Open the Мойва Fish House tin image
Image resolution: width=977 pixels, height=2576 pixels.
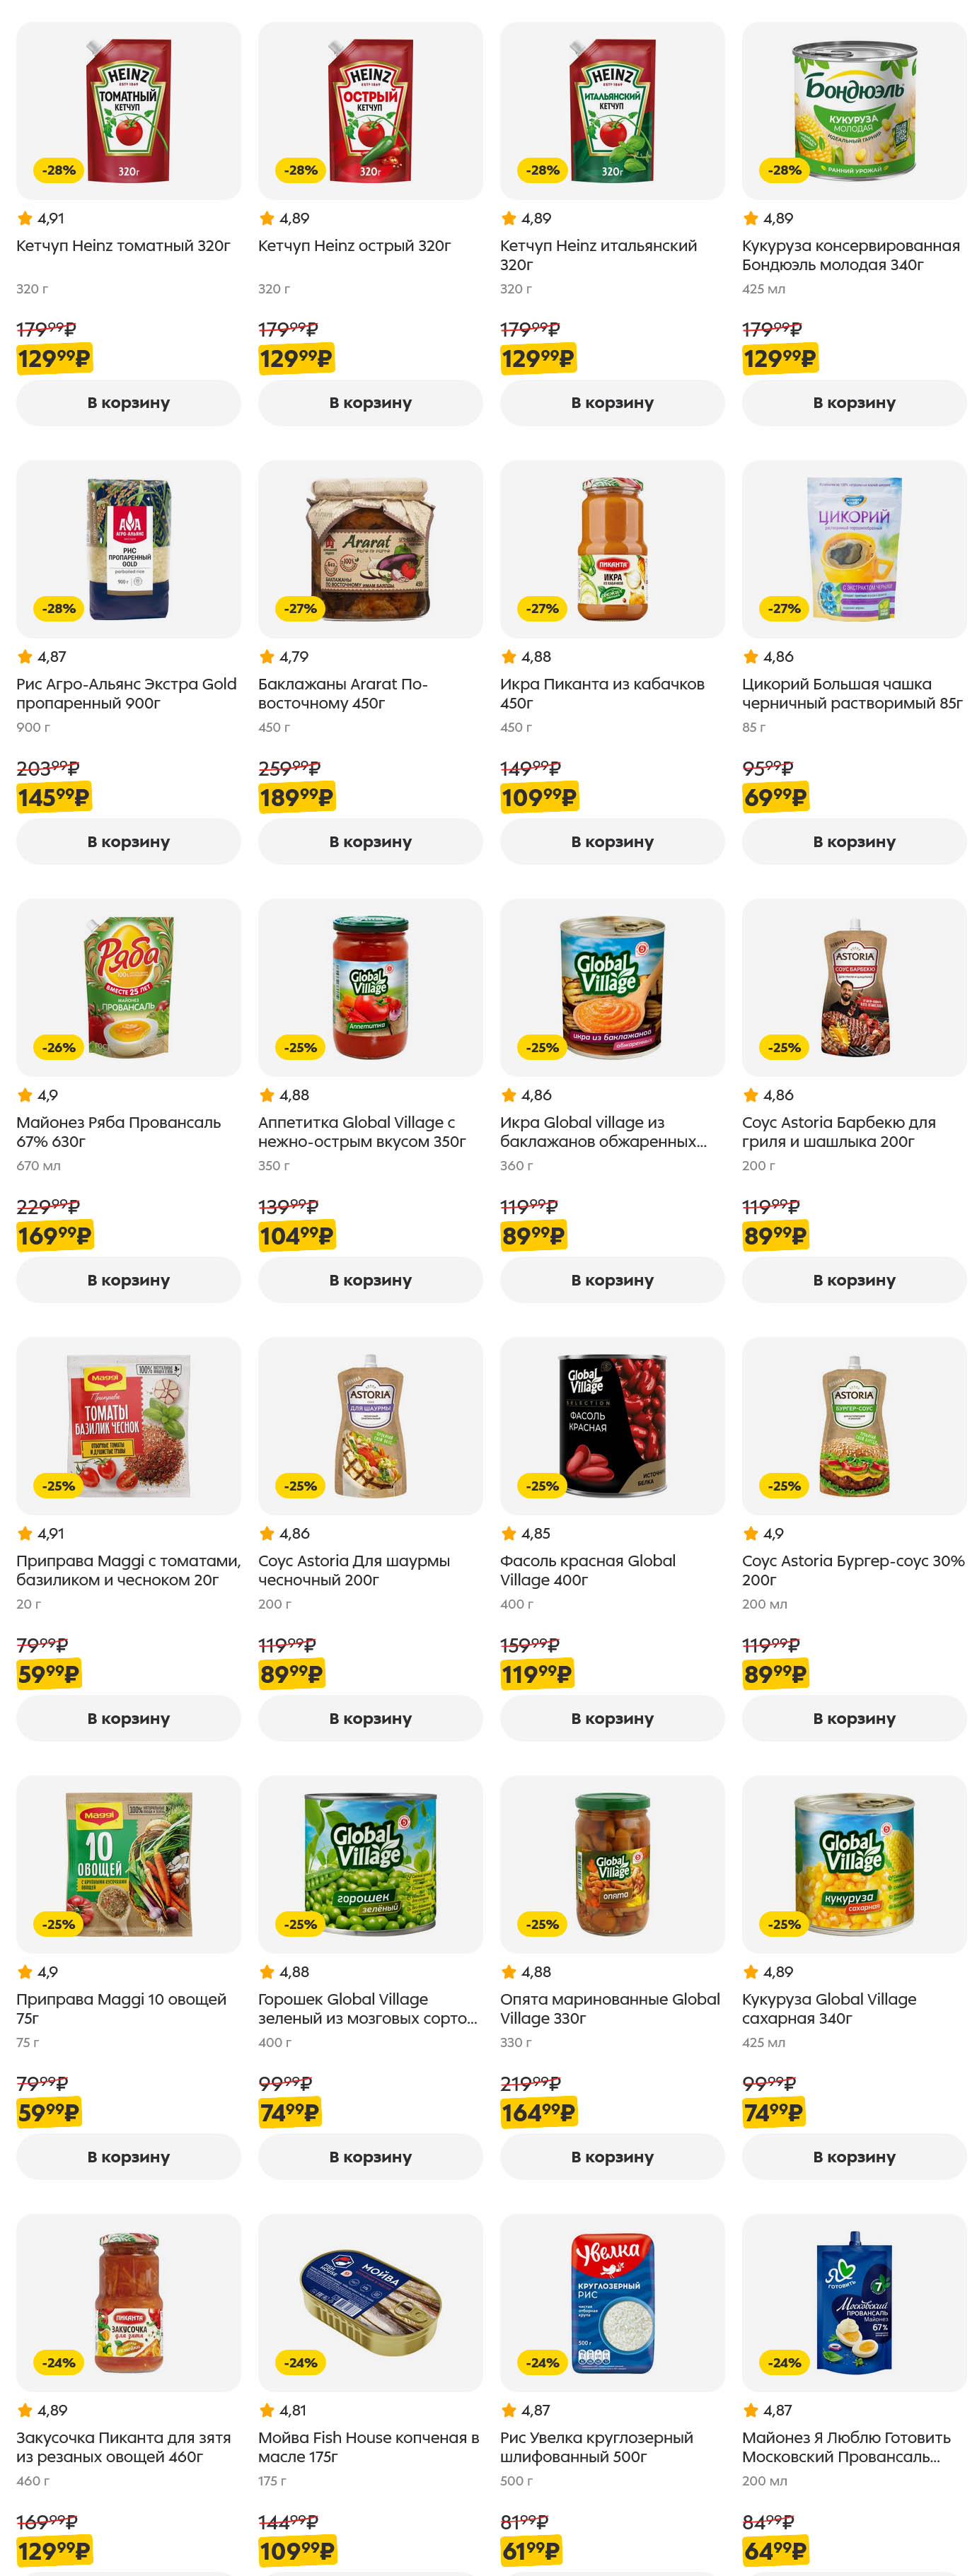(370, 2302)
